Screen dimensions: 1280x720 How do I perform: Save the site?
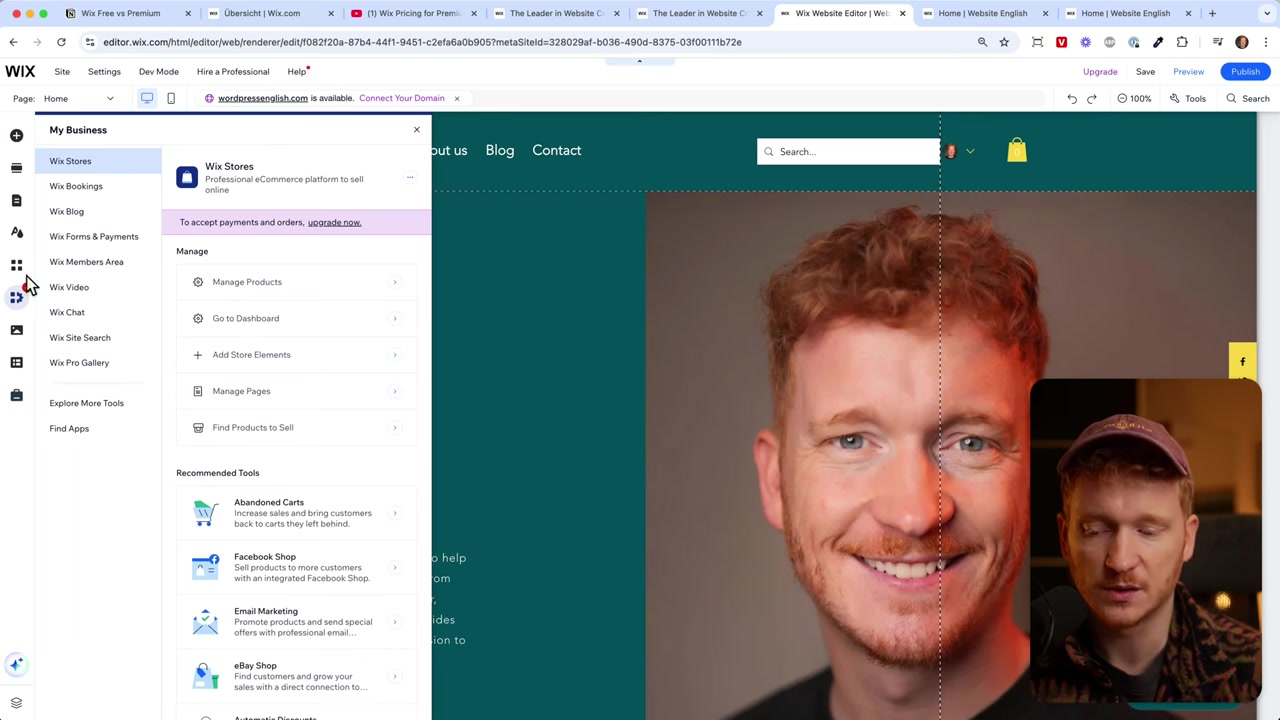tap(1145, 72)
